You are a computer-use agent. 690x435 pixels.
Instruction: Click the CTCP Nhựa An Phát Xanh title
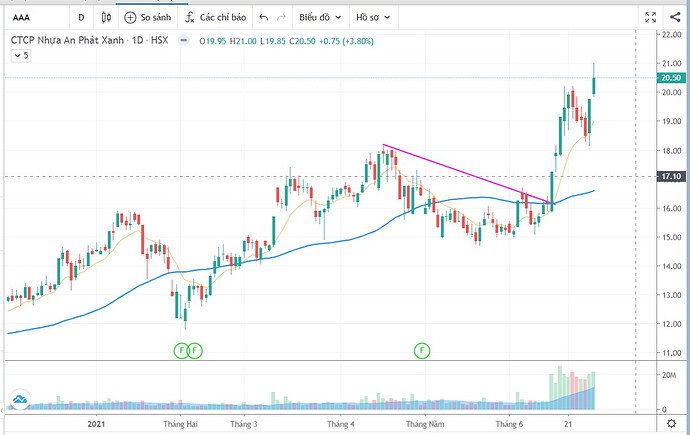click(x=67, y=40)
